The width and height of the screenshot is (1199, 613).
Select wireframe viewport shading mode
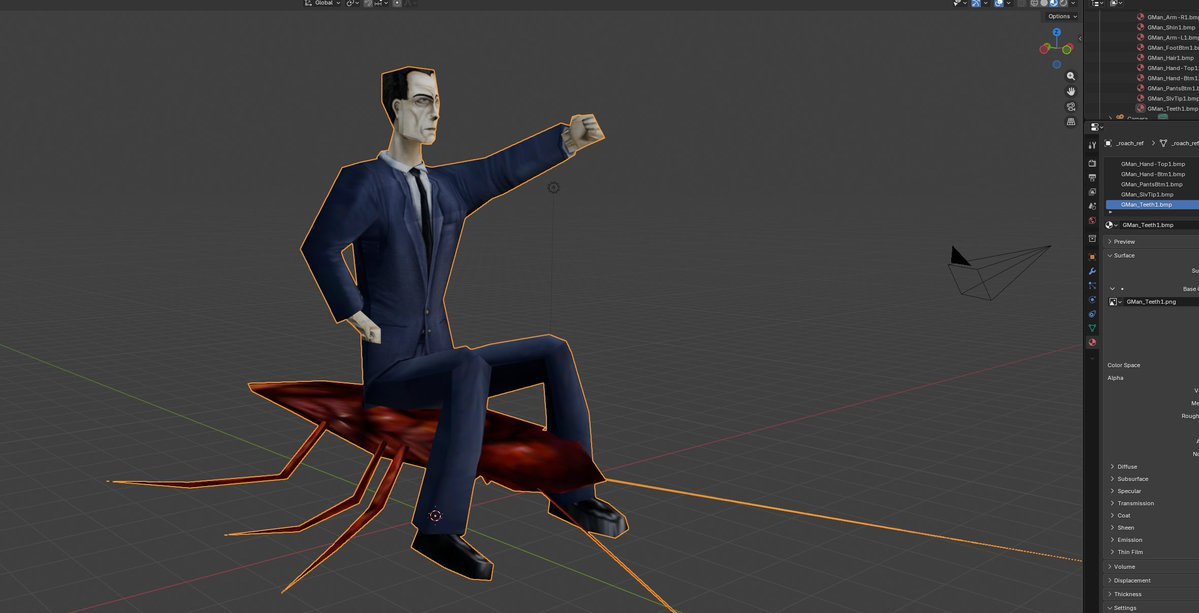(x=1034, y=3)
